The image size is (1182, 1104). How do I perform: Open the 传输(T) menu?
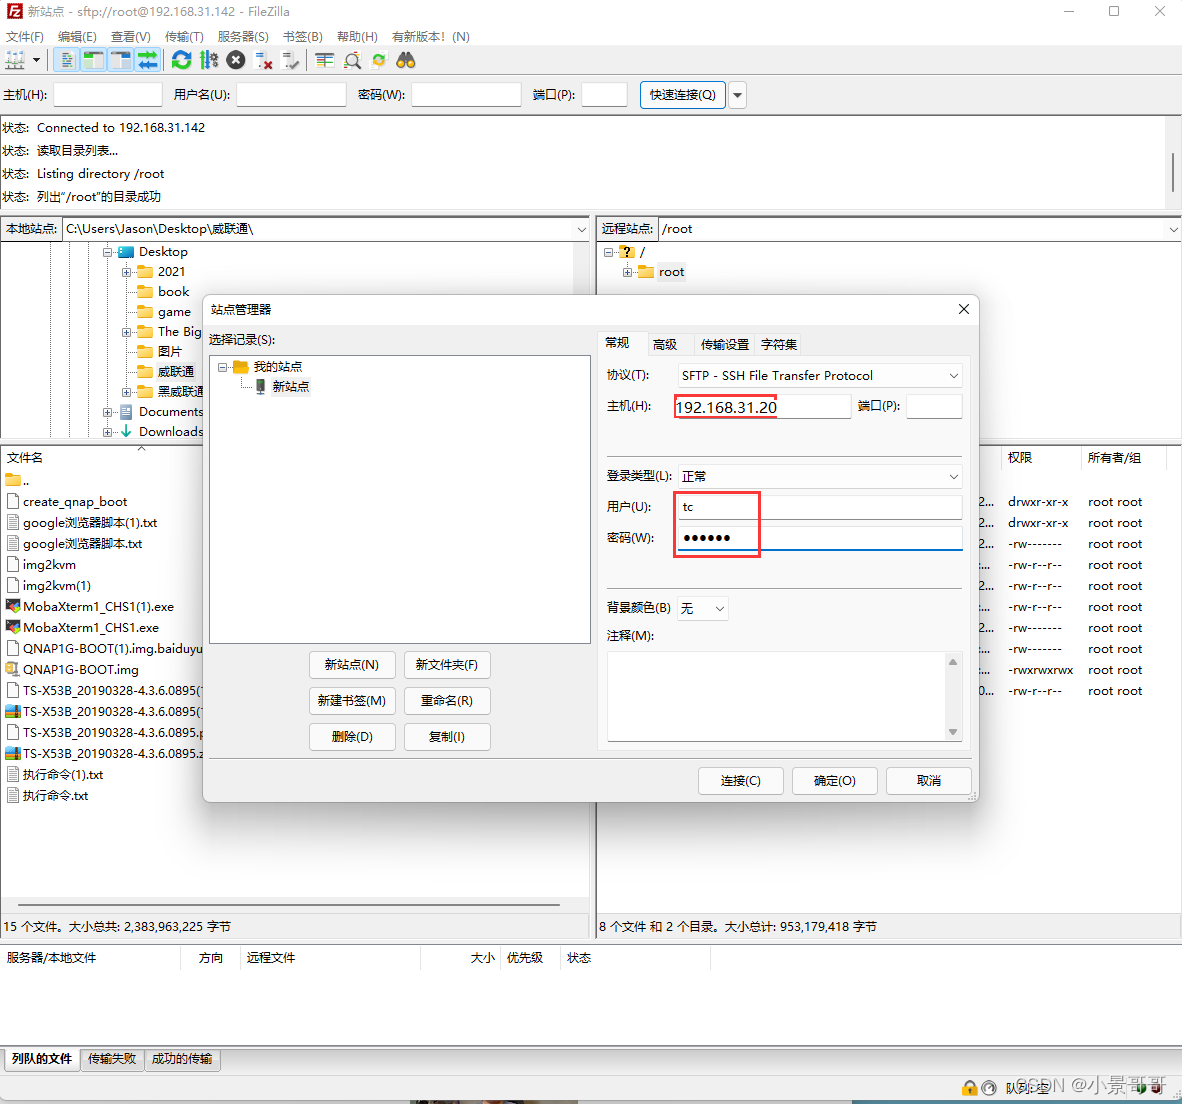tap(184, 37)
